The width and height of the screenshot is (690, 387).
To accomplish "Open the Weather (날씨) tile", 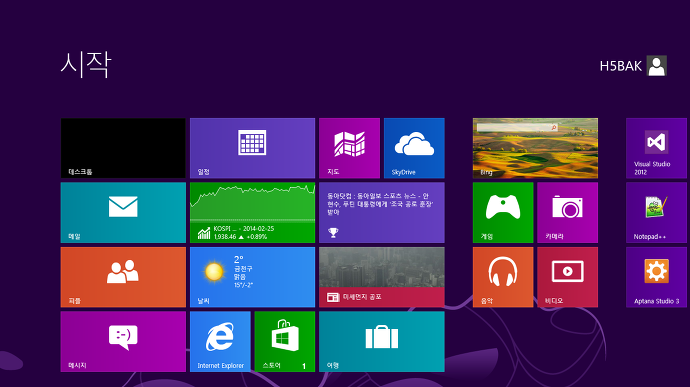I will click(252, 277).
